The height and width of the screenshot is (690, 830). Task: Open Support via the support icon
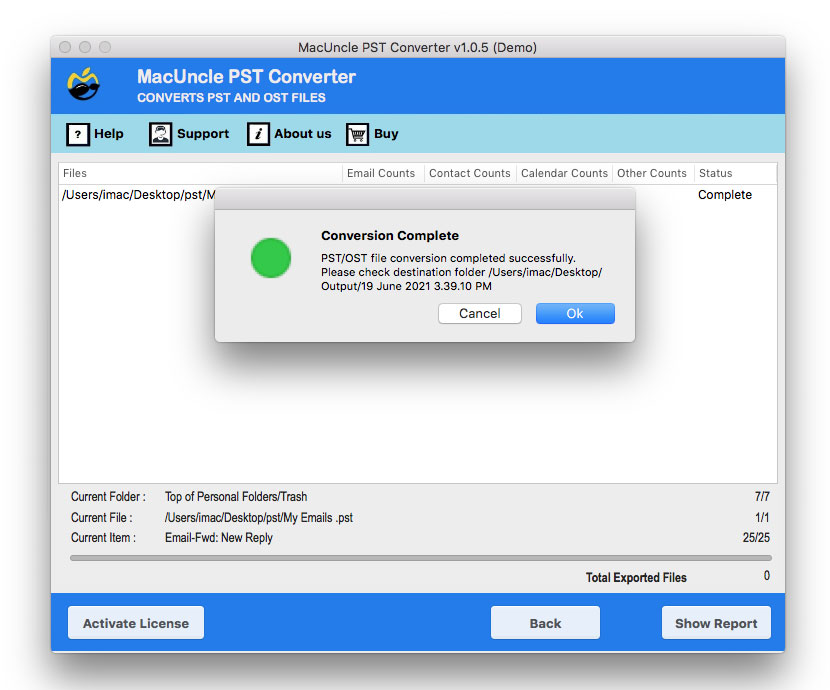point(160,134)
